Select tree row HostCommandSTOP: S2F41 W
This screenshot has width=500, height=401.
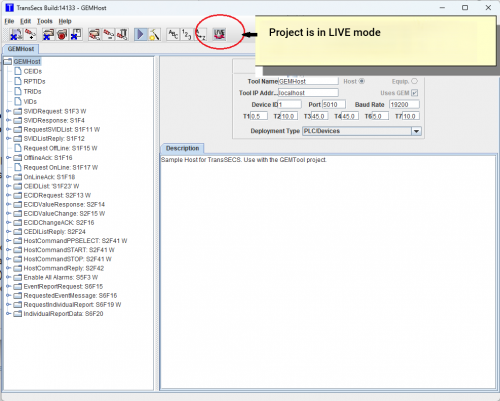[x=67, y=259]
